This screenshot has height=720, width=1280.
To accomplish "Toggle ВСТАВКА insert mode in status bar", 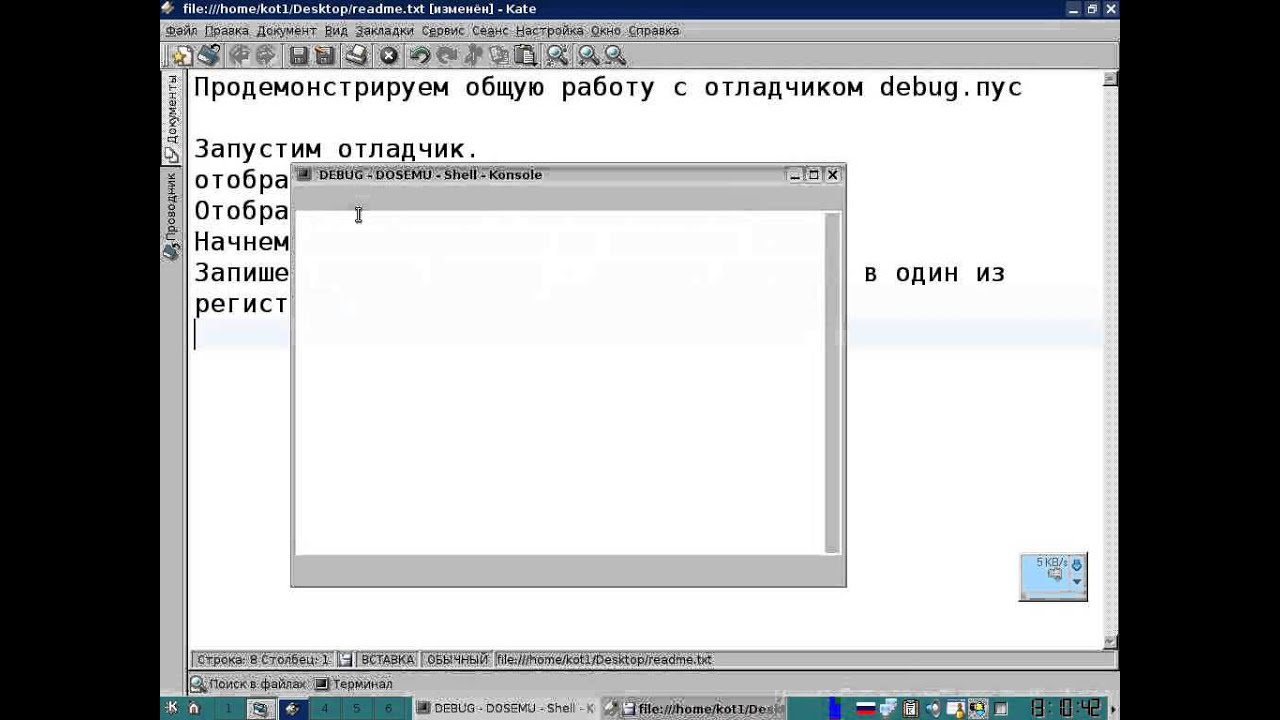I will (x=387, y=660).
